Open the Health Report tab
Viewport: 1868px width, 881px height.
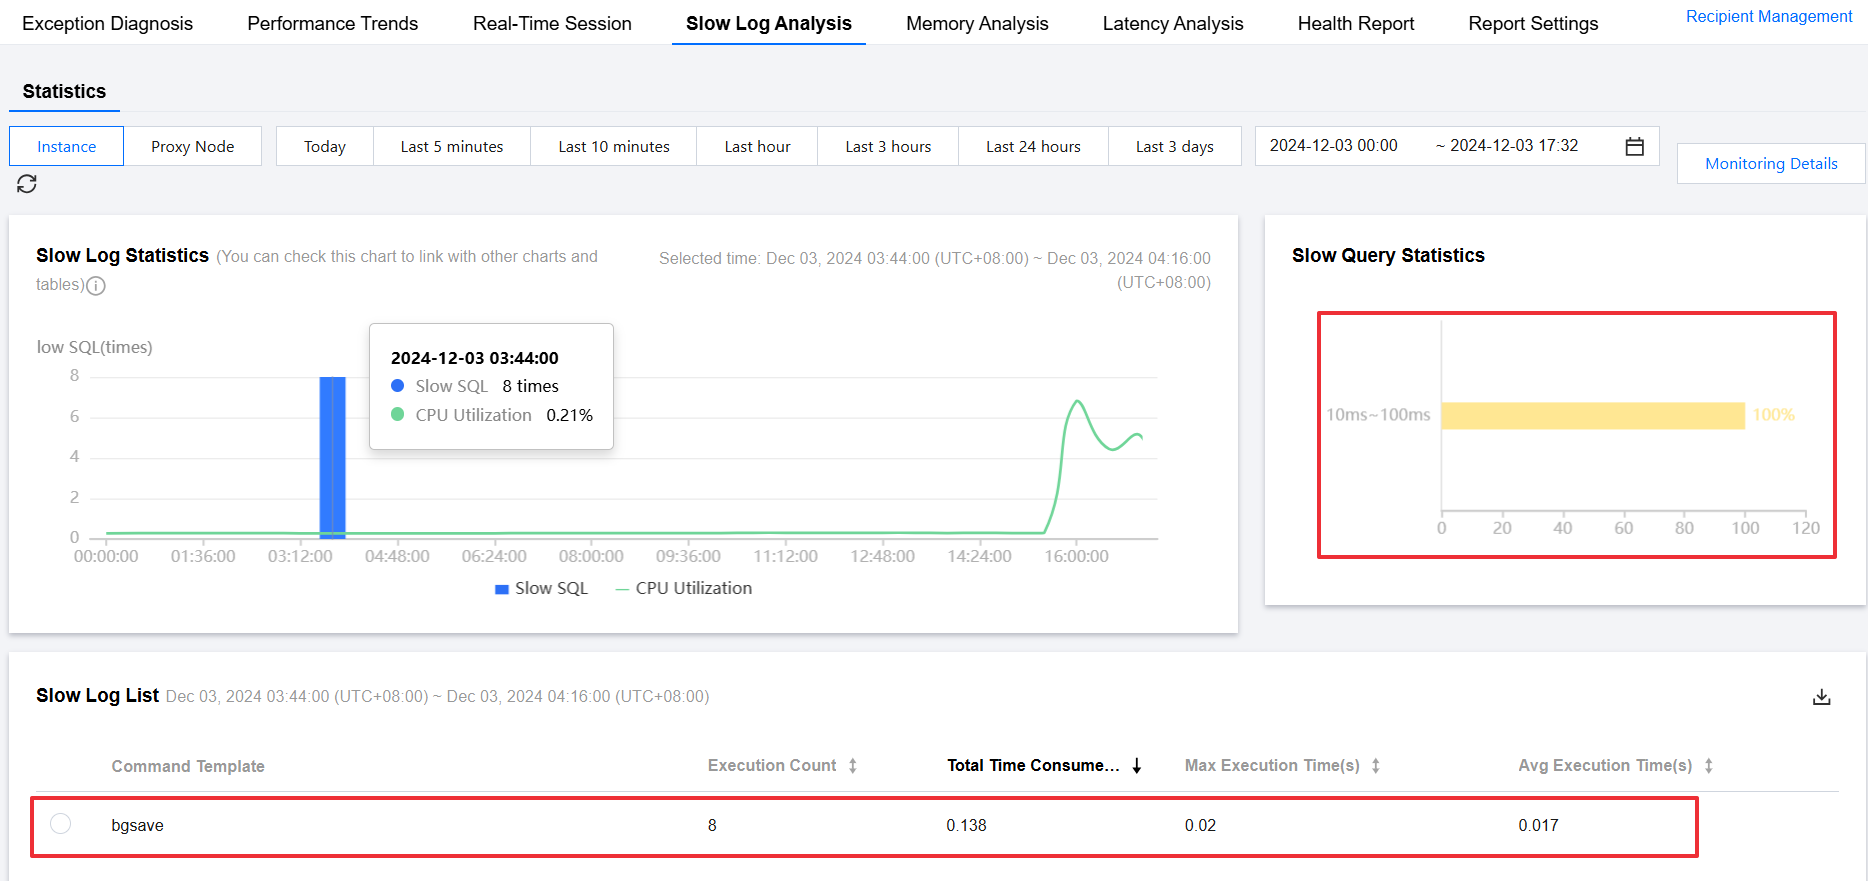pyautogui.click(x=1356, y=23)
